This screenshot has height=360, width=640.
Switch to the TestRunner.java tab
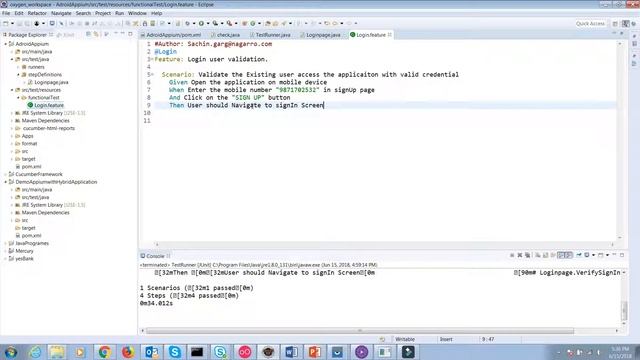[x=273, y=35]
